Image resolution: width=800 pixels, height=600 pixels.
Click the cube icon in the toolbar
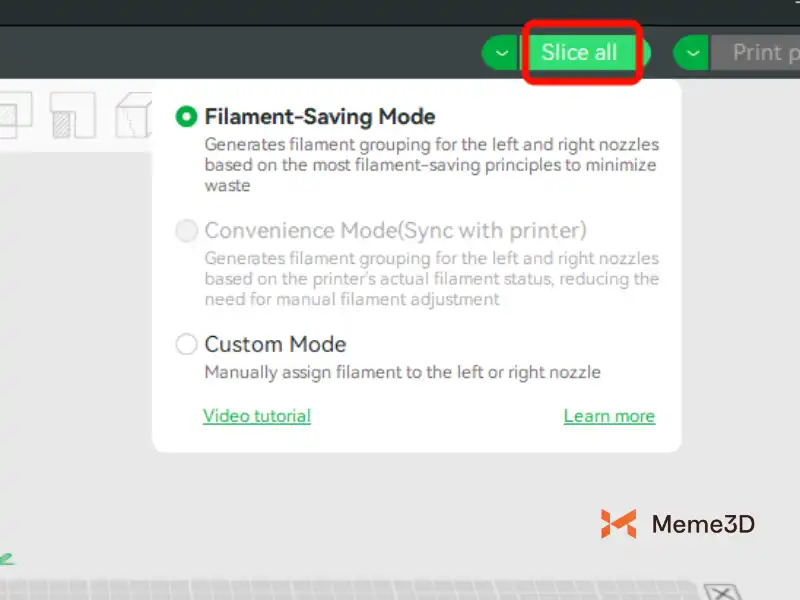click(133, 116)
